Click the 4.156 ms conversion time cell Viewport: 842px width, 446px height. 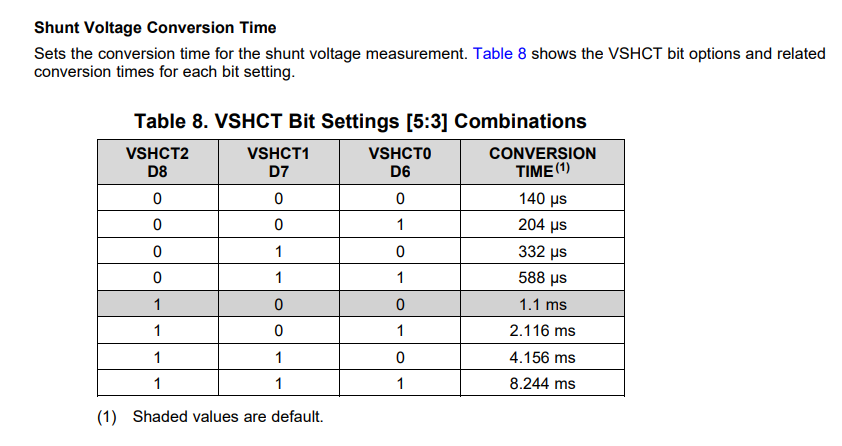pos(542,357)
